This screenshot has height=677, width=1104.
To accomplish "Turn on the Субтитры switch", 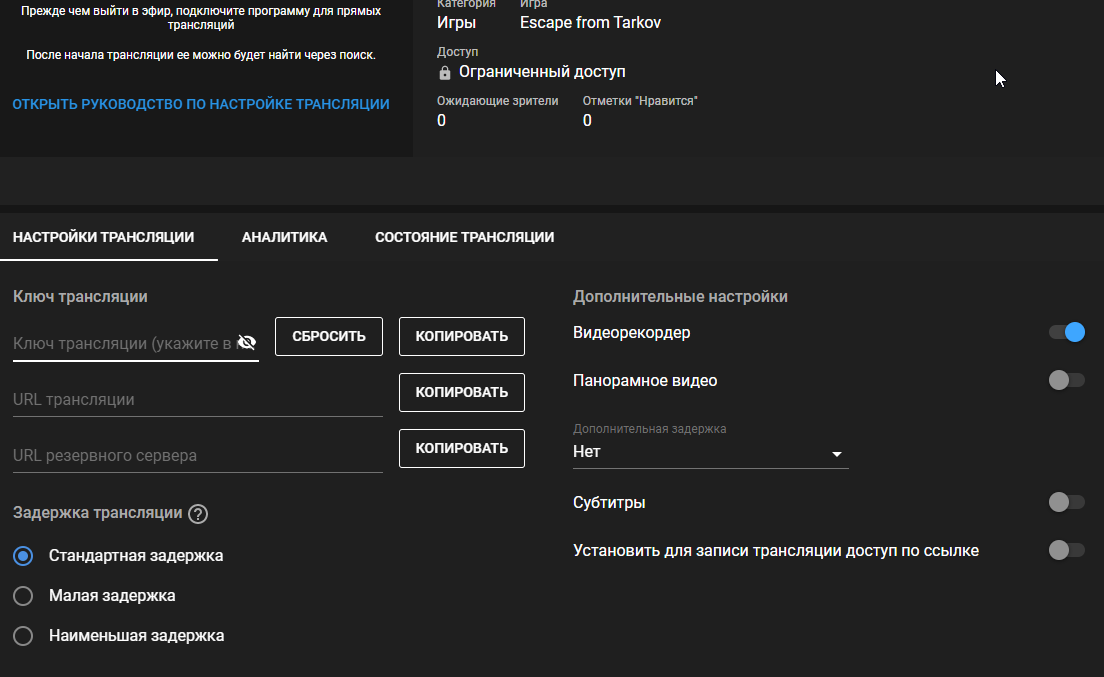I will pyautogui.click(x=1067, y=502).
